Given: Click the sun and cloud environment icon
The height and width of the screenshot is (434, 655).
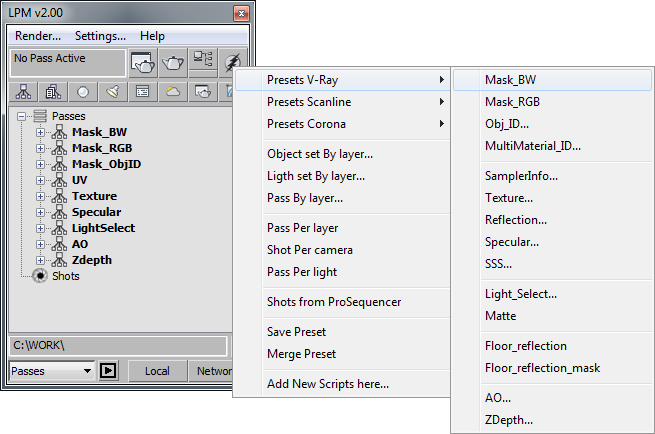Looking at the screenshot, I should coord(173,92).
